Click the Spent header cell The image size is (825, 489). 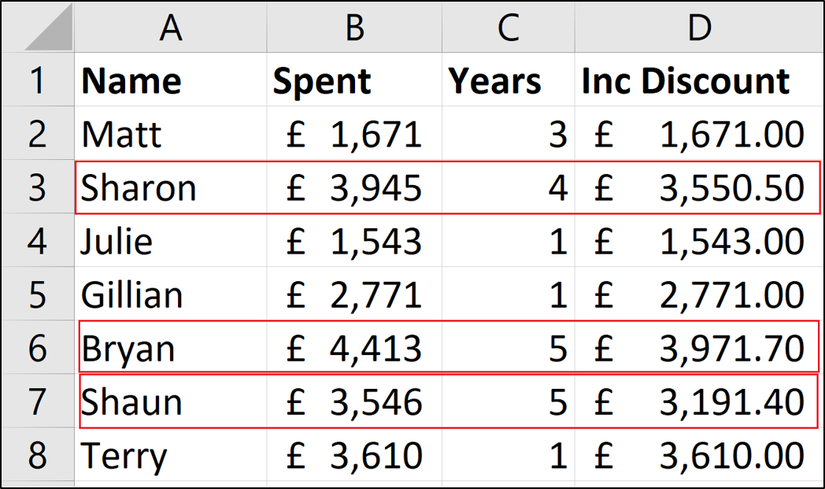pos(354,81)
